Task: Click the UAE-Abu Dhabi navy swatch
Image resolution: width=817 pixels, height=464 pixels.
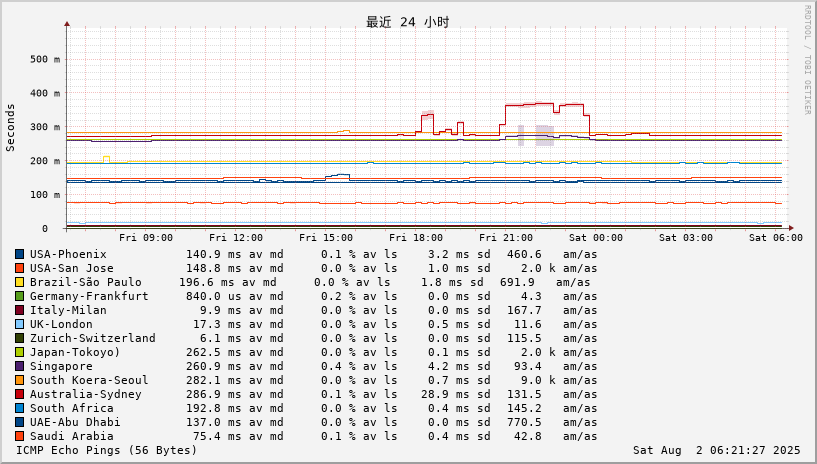Action: (19, 422)
